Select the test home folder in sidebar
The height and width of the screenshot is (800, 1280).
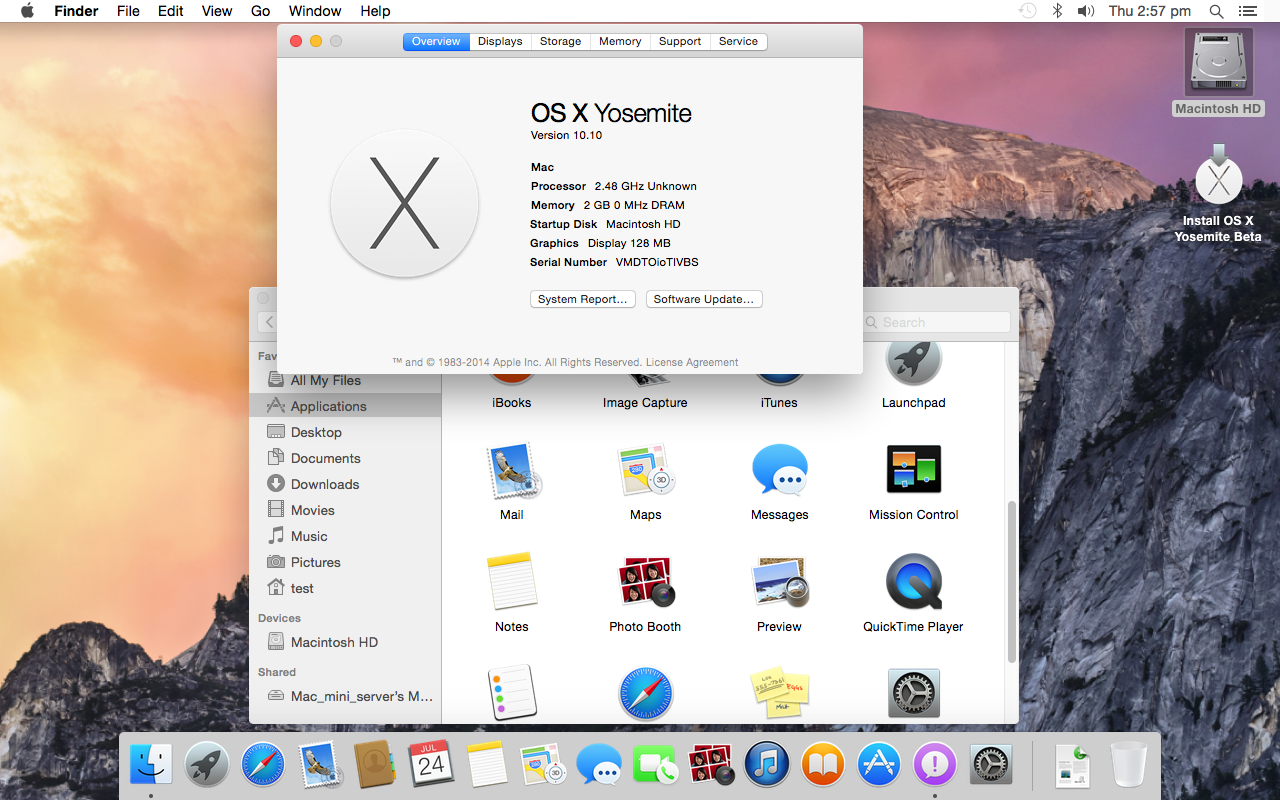coord(345,588)
